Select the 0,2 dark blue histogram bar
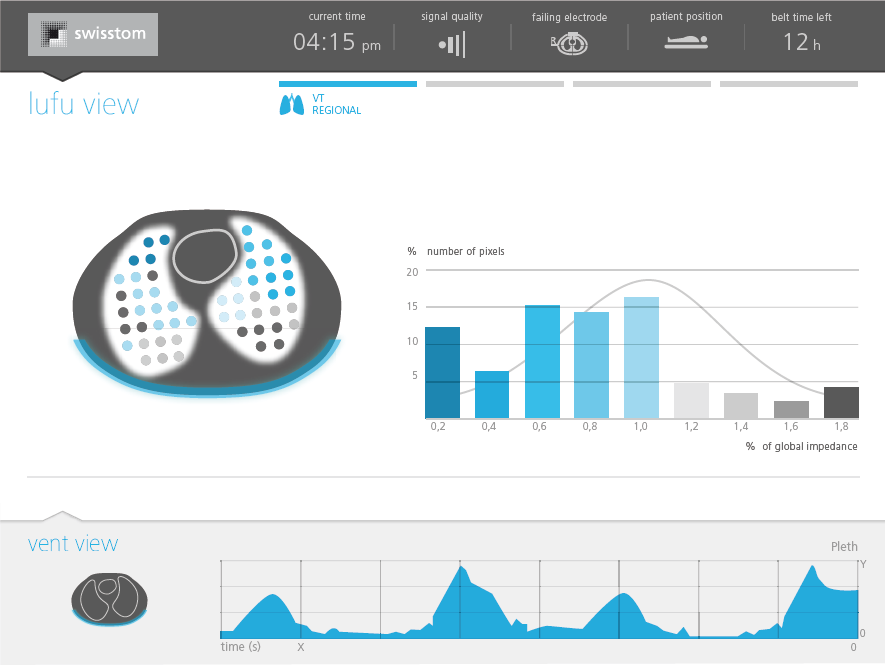885x665 pixels. click(441, 372)
